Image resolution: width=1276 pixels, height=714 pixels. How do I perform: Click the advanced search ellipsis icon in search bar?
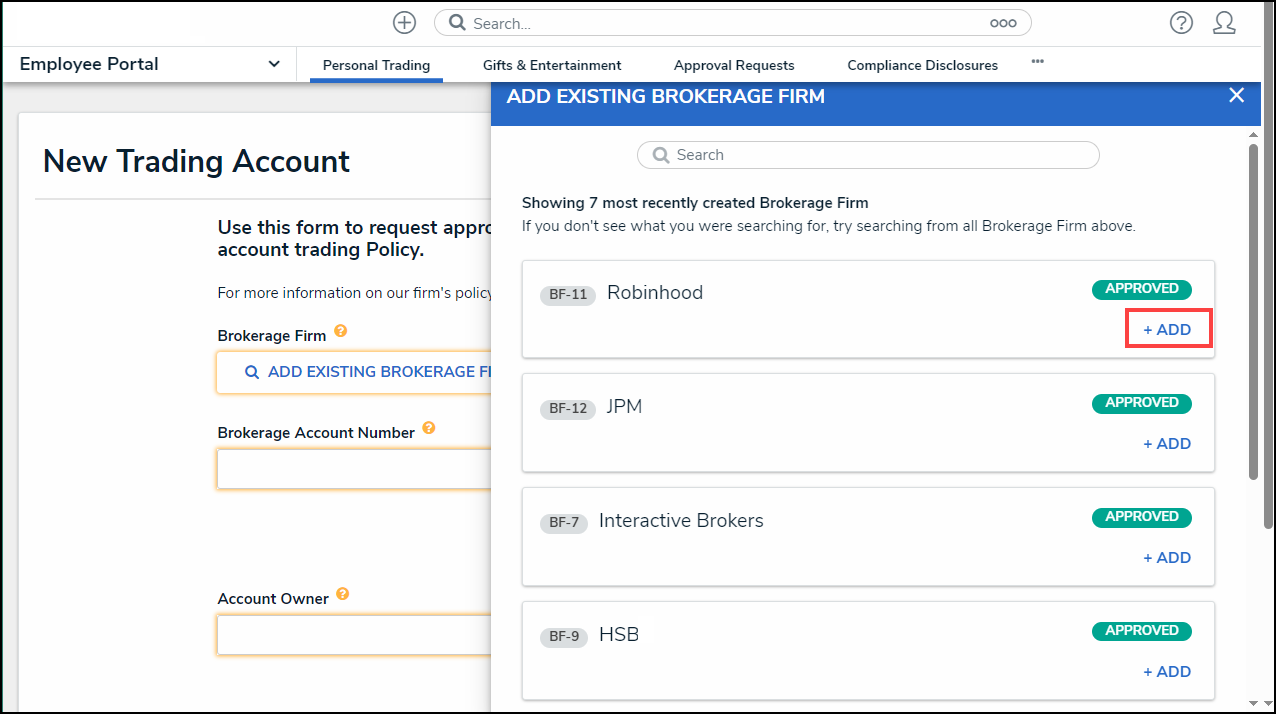(x=1002, y=23)
